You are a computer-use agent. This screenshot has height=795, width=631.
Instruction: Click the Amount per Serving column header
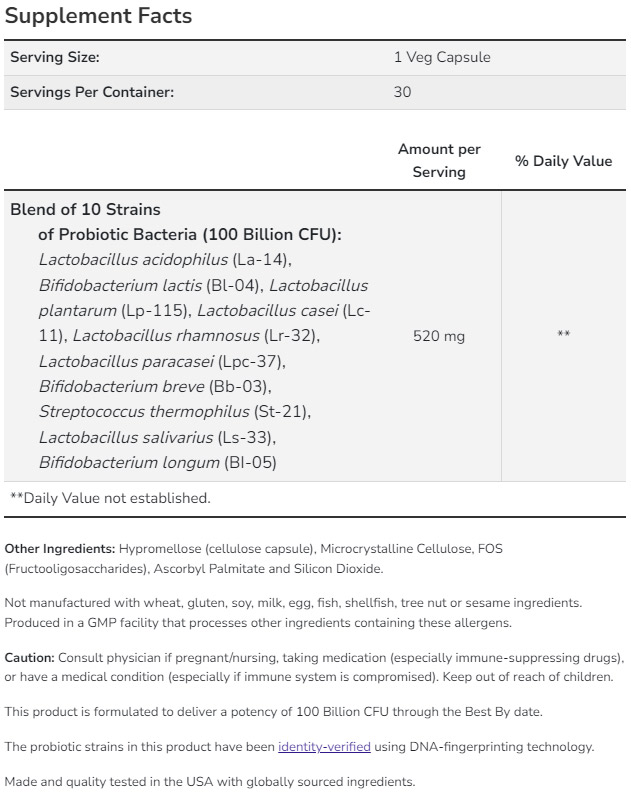tap(439, 160)
